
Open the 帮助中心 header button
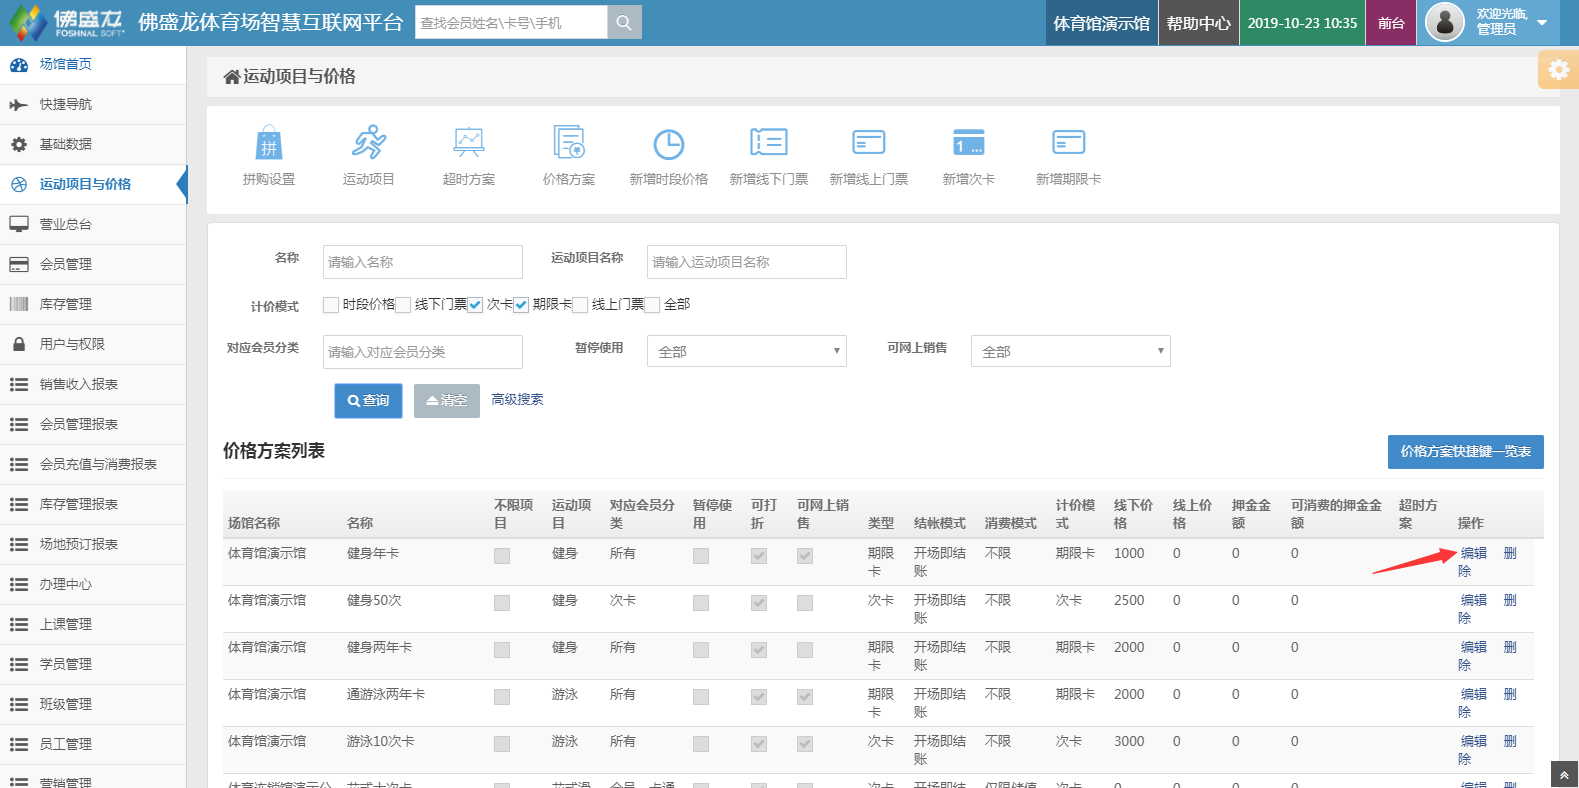[1199, 23]
